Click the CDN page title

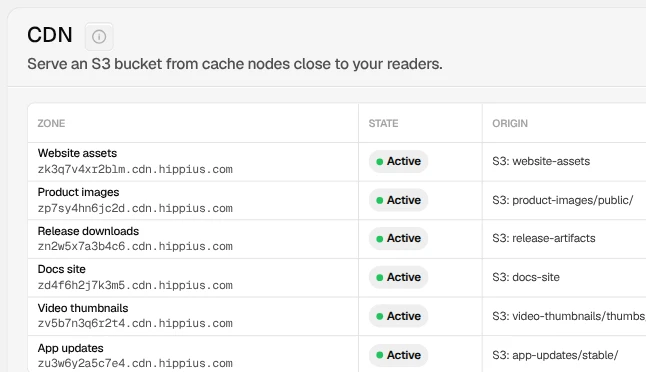[50, 35]
